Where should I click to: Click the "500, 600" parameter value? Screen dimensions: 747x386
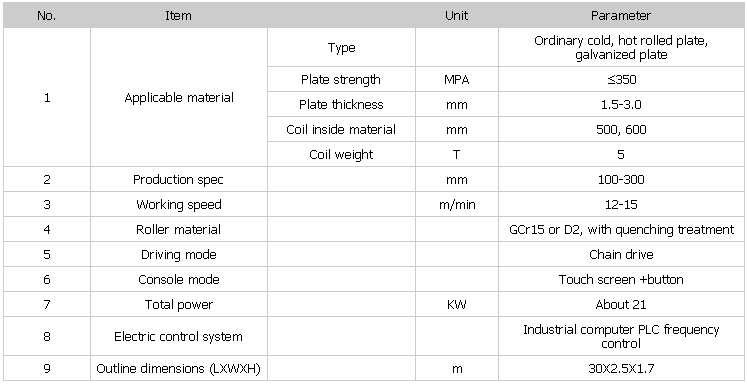(x=621, y=130)
